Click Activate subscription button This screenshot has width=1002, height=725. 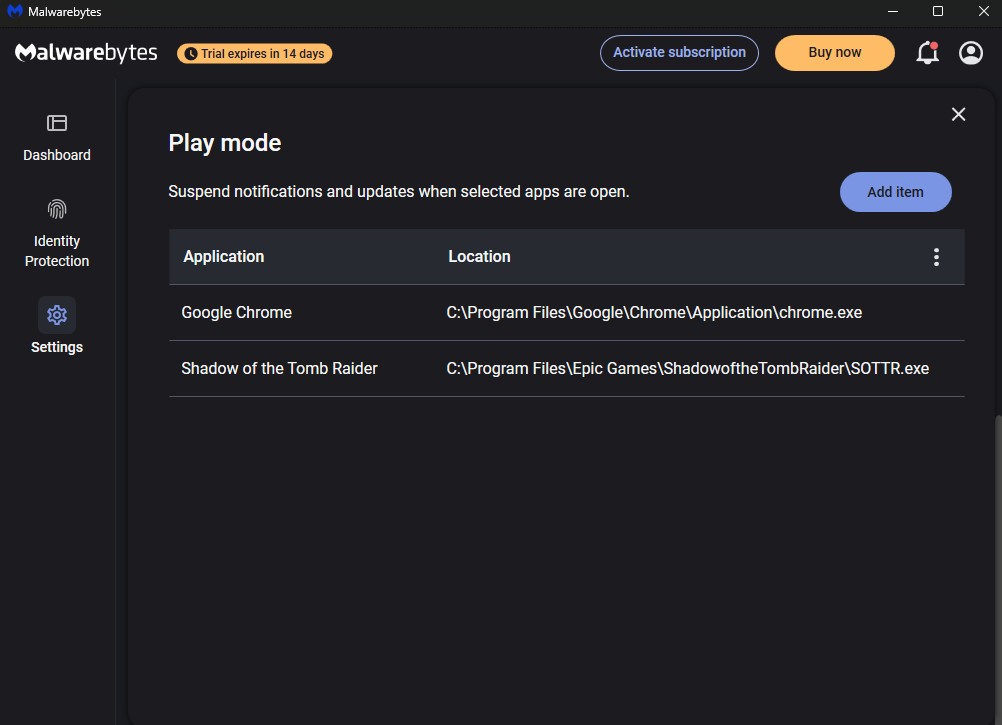click(x=679, y=53)
